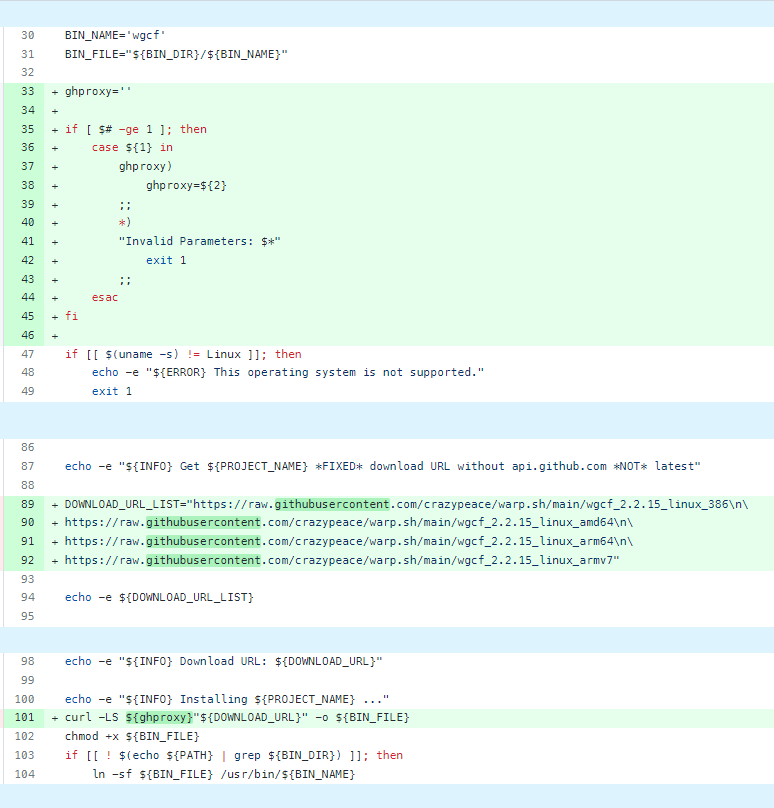Select line number 30
774x808 pixels.
tap(26, 35)
